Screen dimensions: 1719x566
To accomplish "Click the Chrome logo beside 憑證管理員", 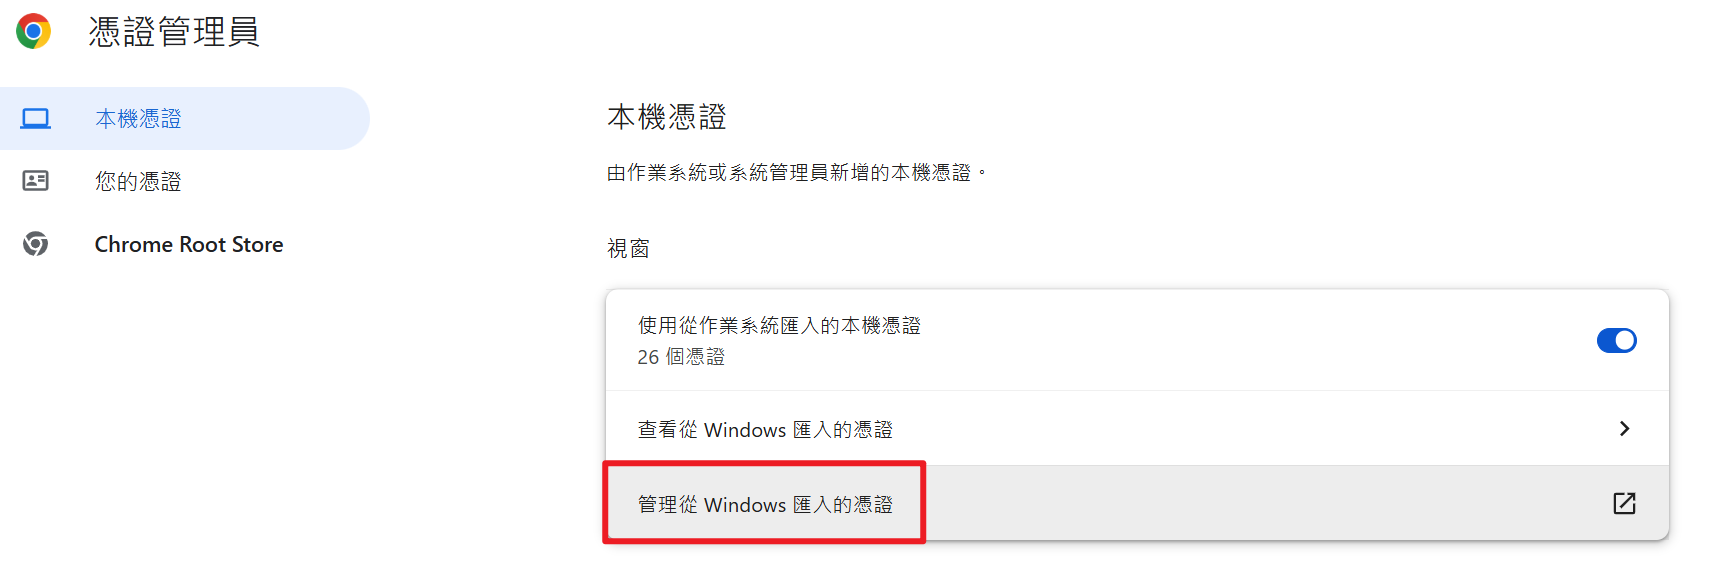I will (33, 31).
